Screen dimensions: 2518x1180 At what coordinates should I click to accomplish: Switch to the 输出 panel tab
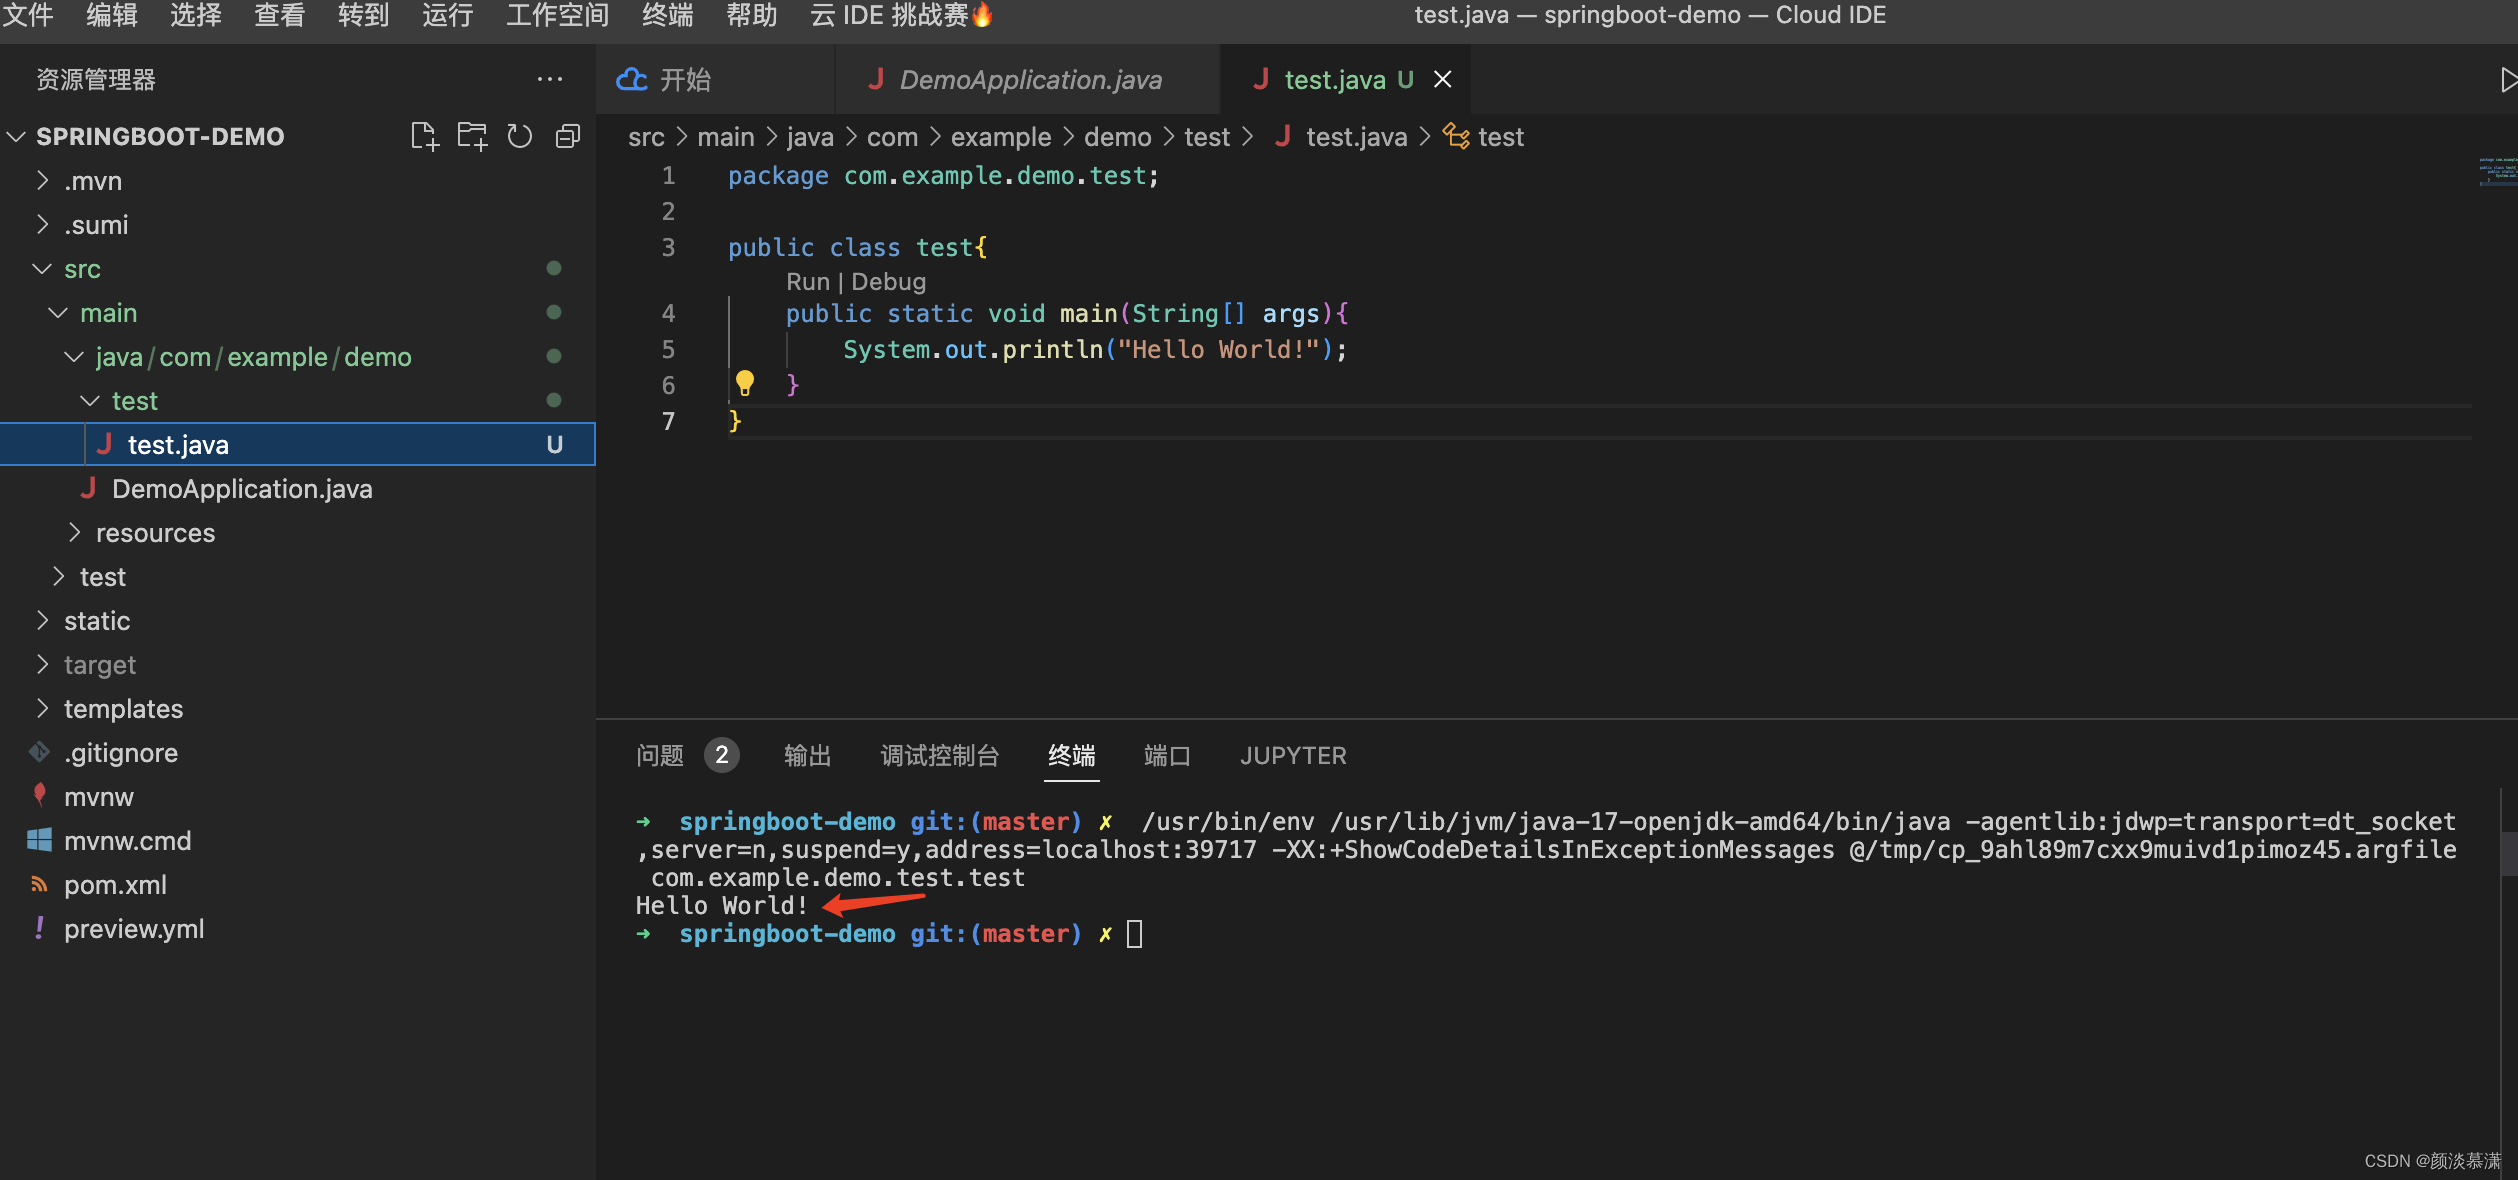(x=808, y=755)
